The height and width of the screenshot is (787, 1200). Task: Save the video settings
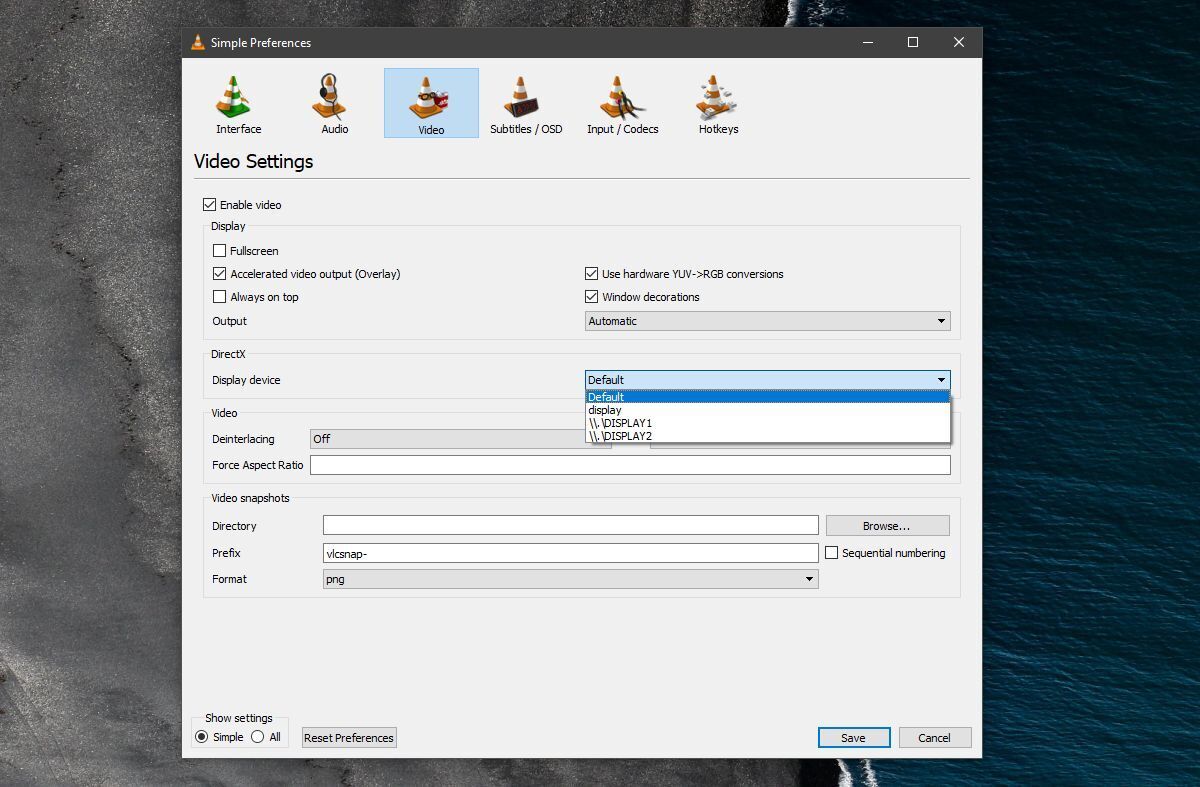click(x=853, y=737)
